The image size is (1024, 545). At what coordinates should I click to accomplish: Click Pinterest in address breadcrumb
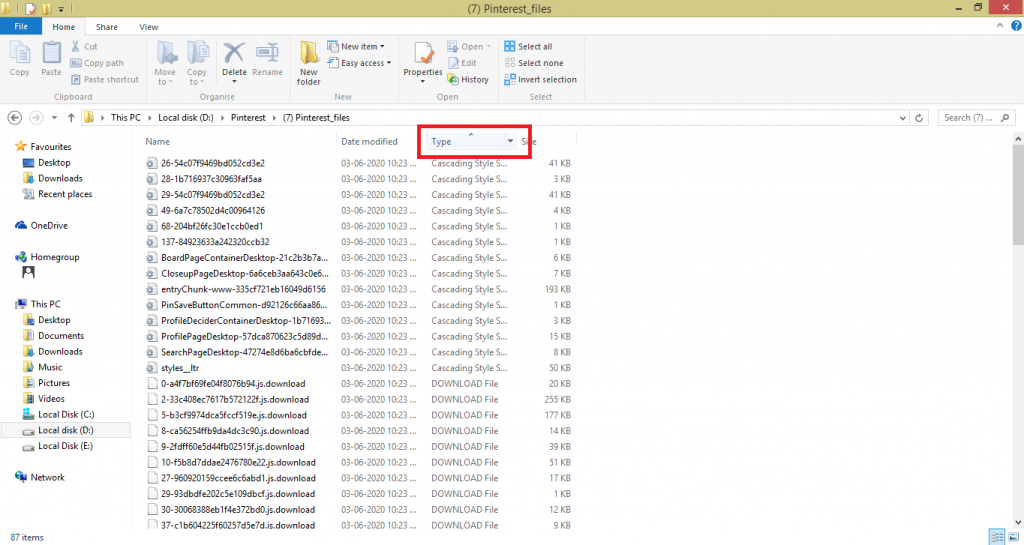click(248, 118)
